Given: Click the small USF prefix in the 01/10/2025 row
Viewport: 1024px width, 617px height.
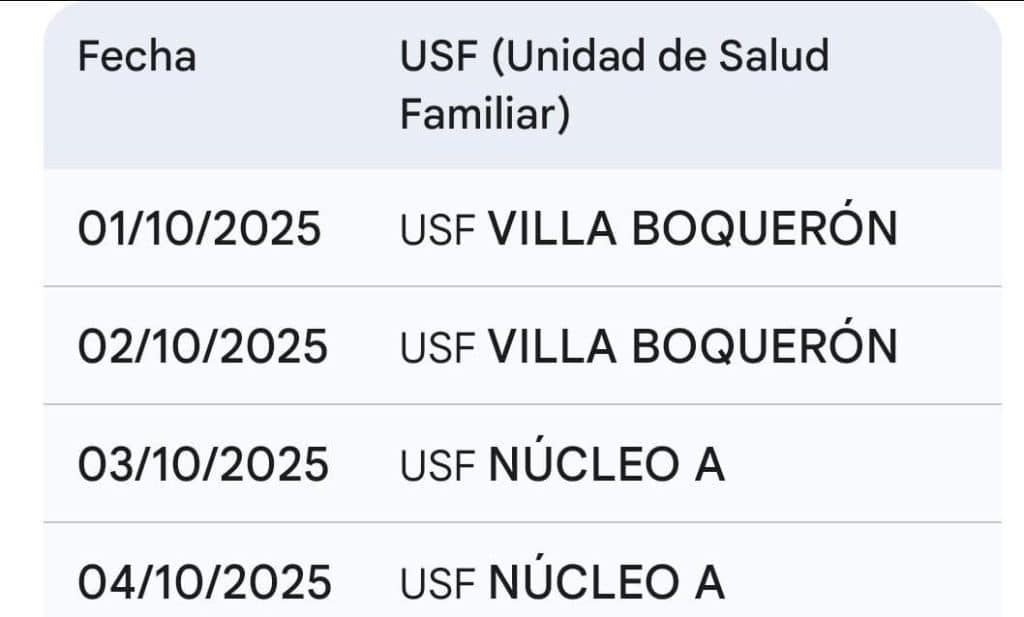Looking at the screenshot, I should tap(436, 231).
